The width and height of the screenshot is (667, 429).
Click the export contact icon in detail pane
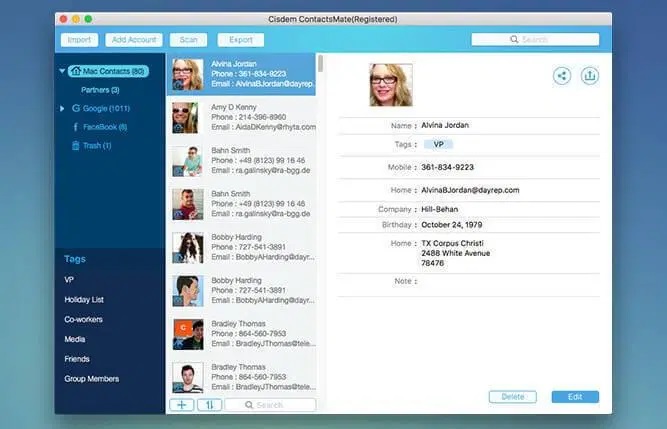(589, 75)
